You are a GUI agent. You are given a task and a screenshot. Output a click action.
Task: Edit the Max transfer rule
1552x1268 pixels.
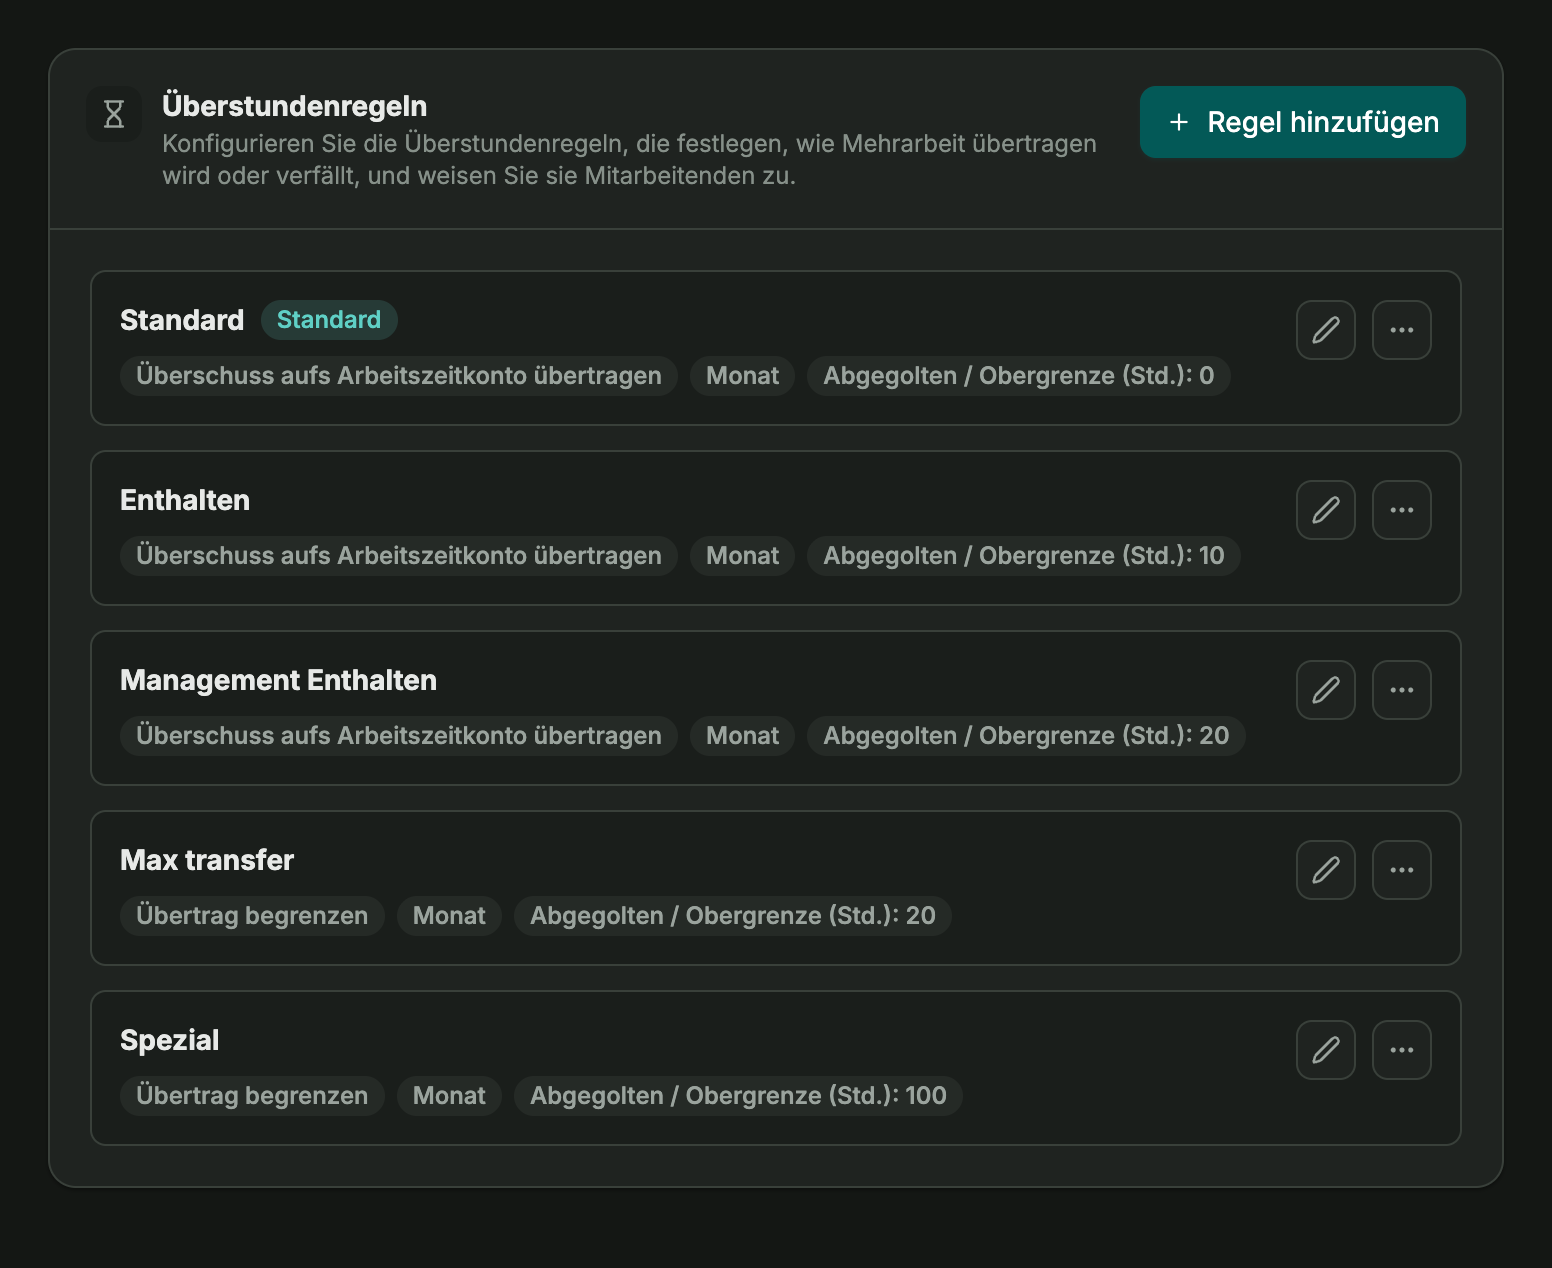tap(1326, 870)
